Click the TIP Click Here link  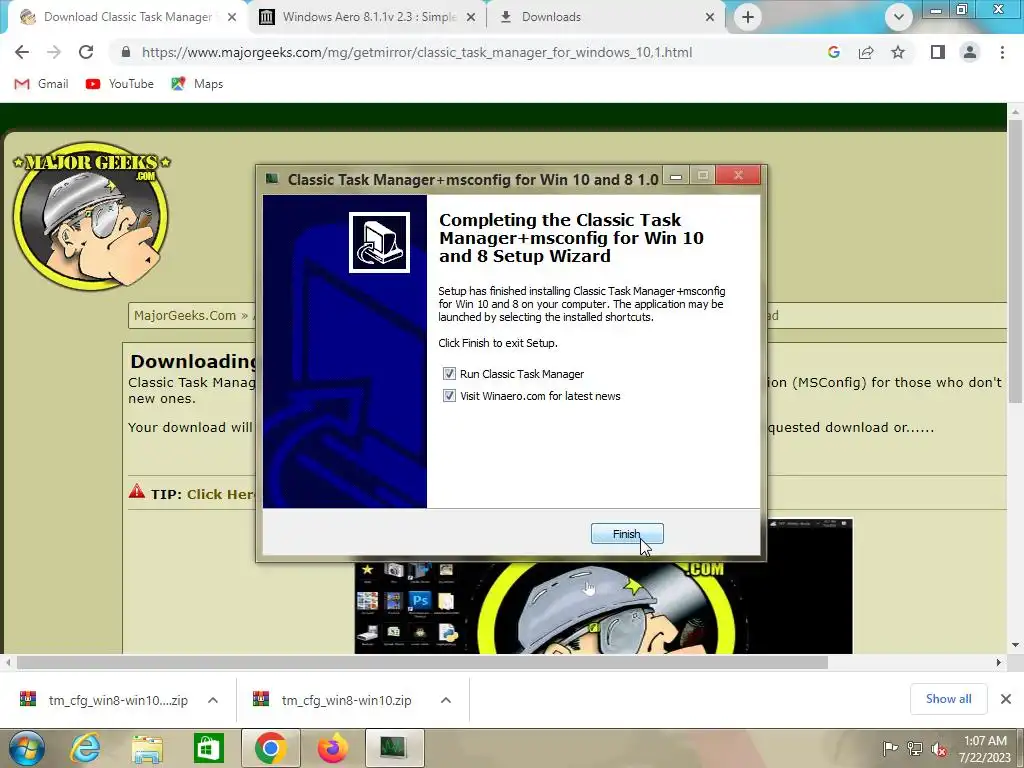[221, 494]
